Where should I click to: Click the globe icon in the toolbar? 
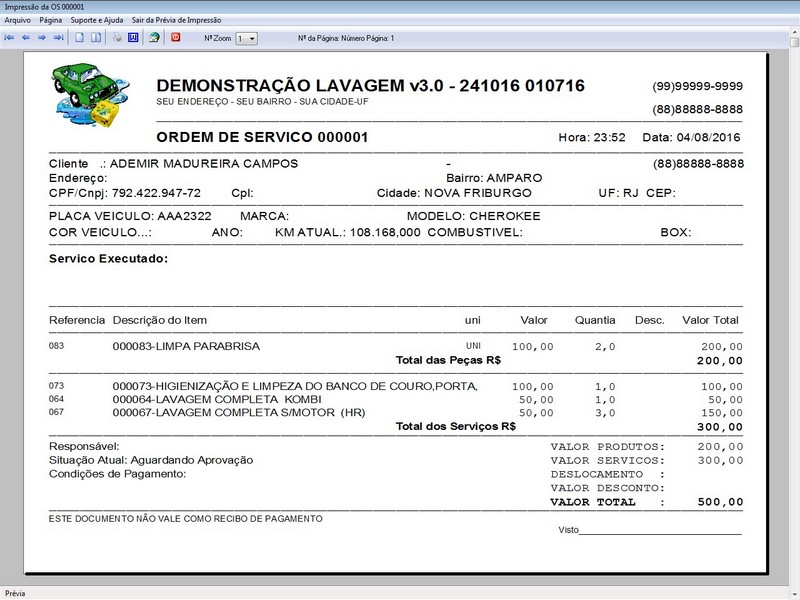pyautogui.click(x=153, y=37)
